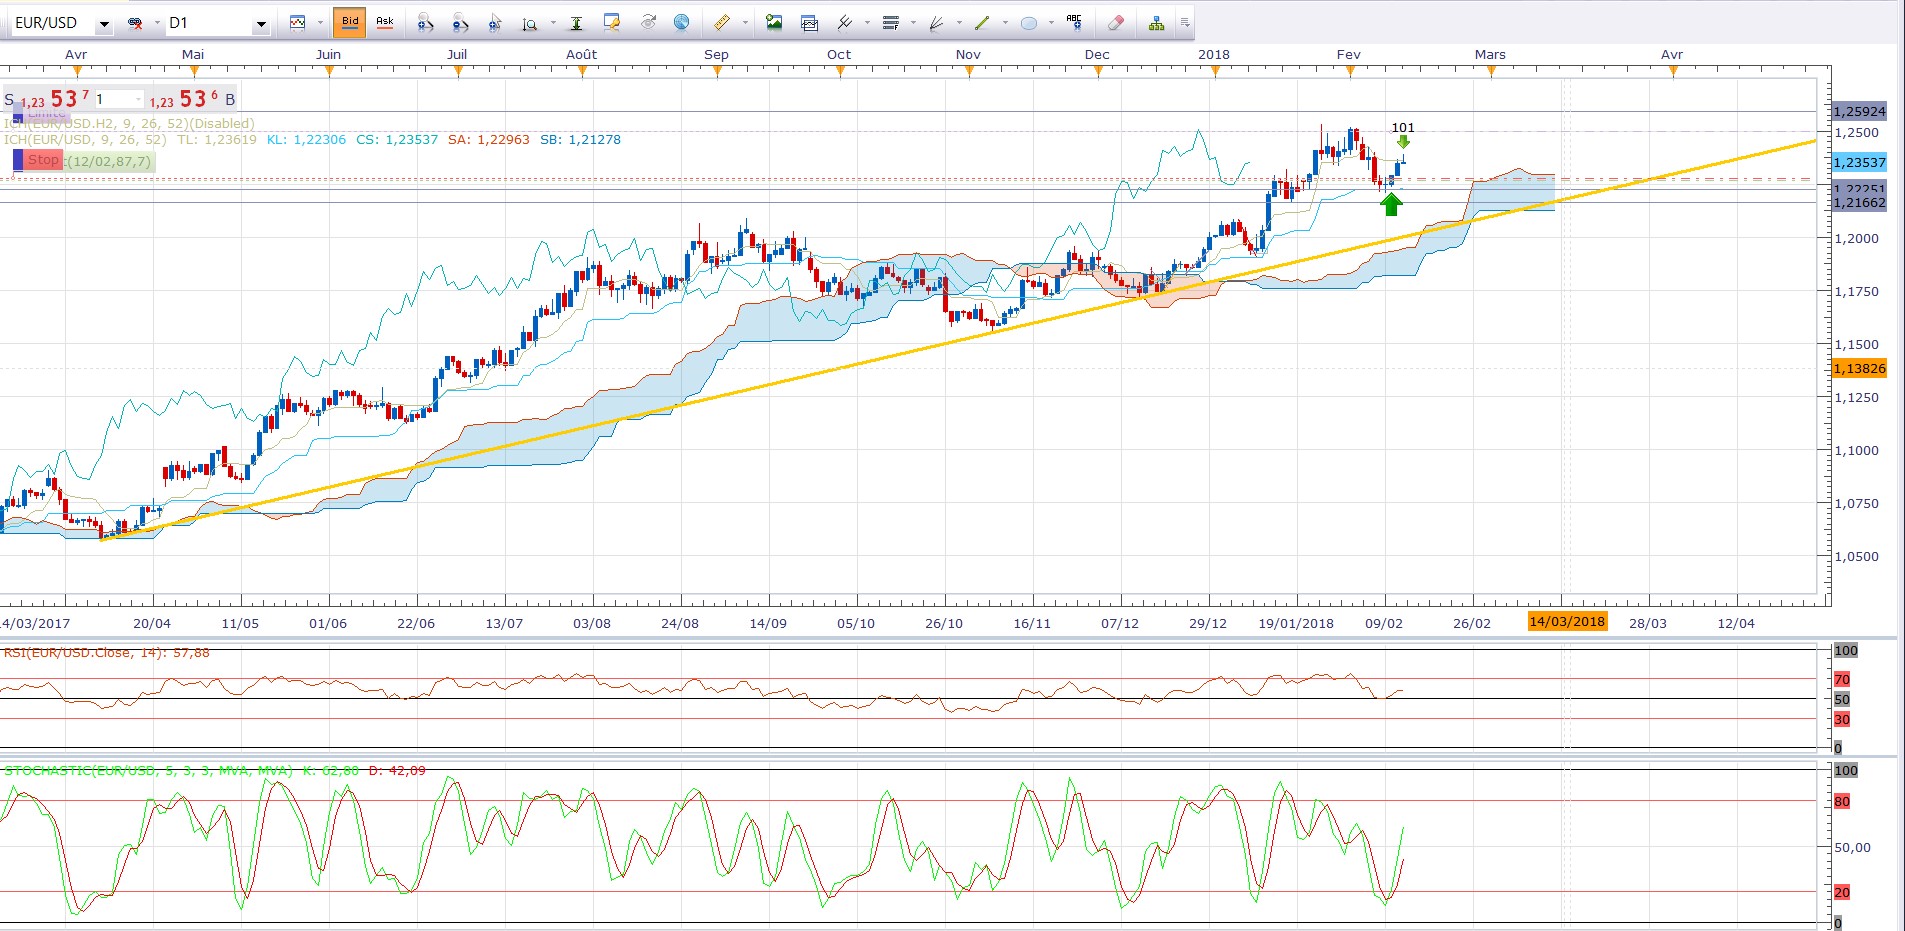
Task: Toggle the Ask price display
Action: (385, 22)
